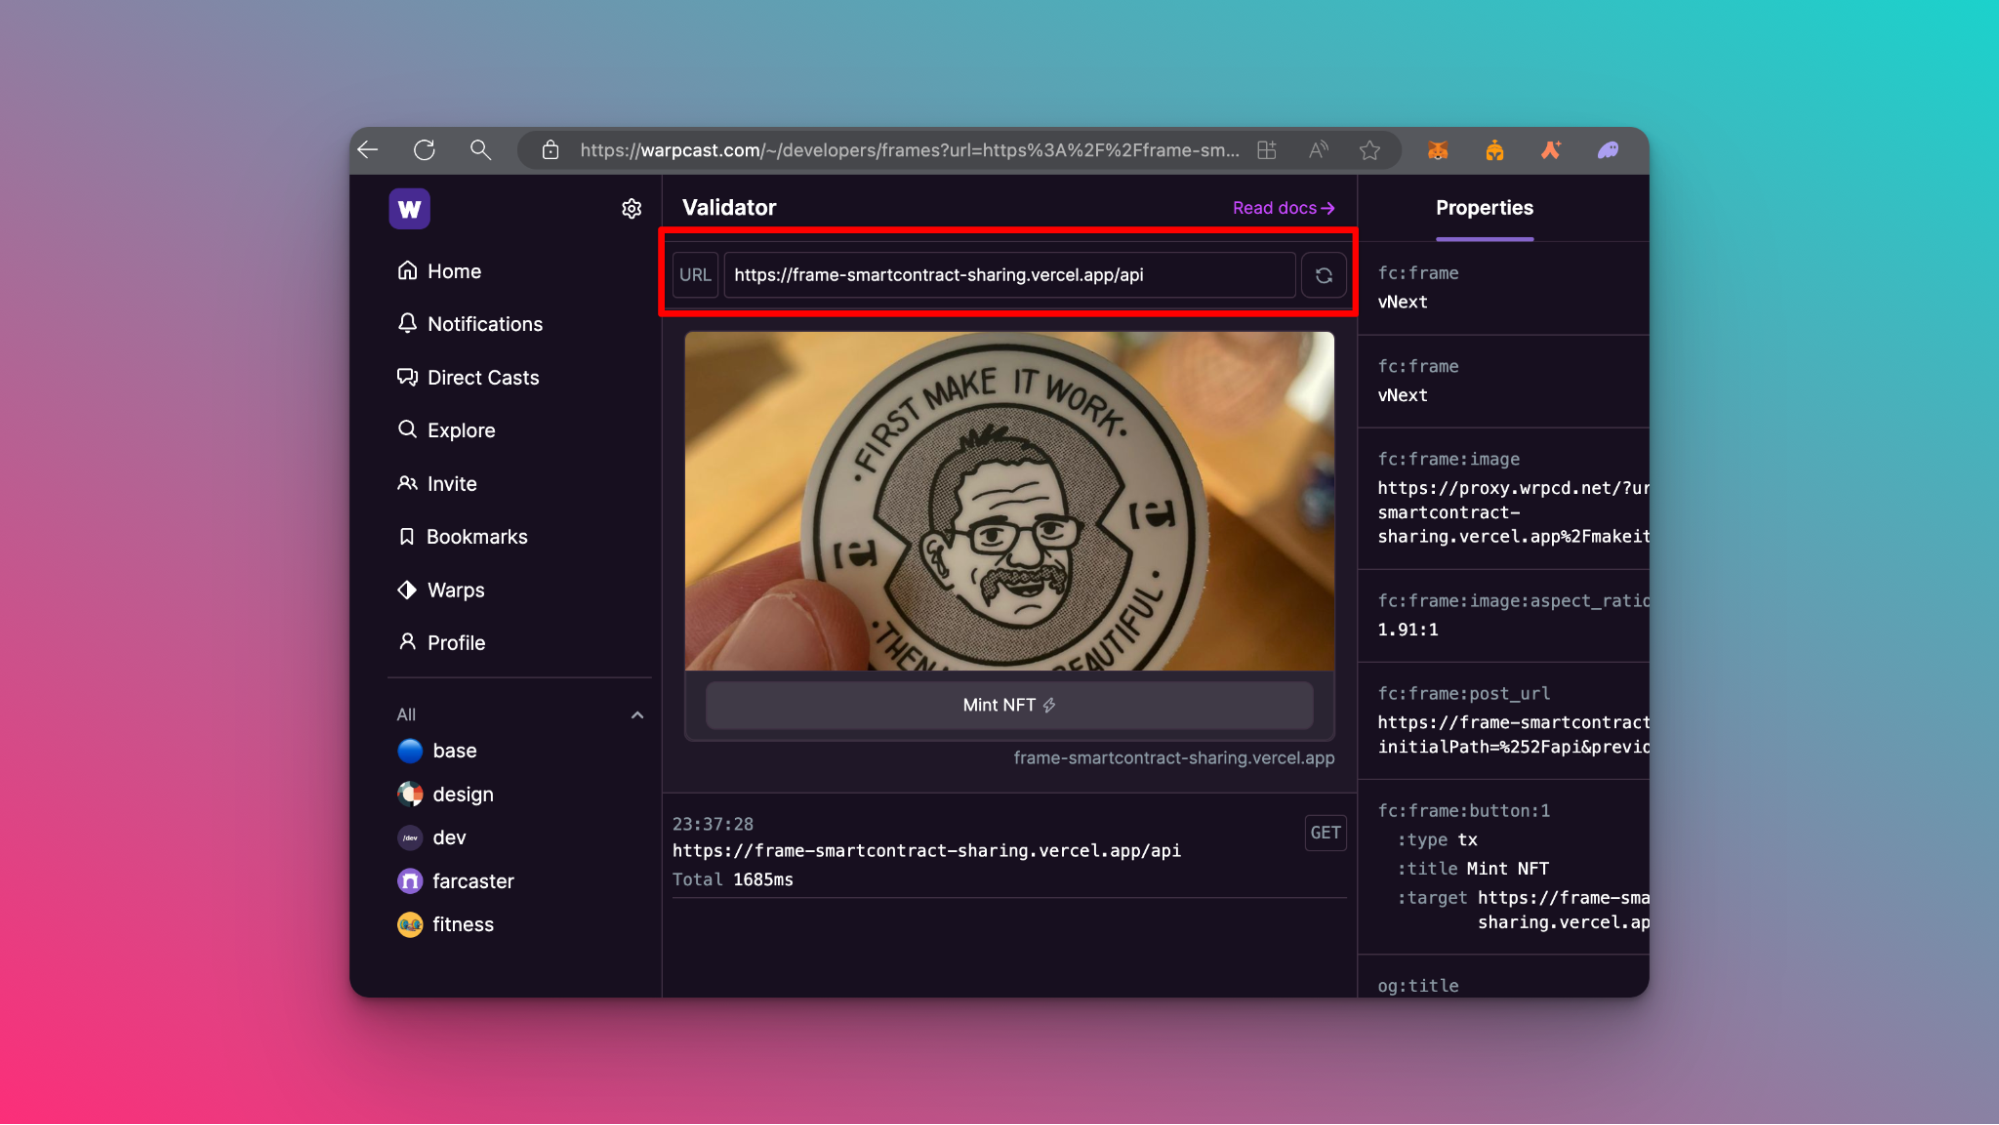Click the GET request button
Viewport: 1999px width, 1125px height.
point(1325,832)
